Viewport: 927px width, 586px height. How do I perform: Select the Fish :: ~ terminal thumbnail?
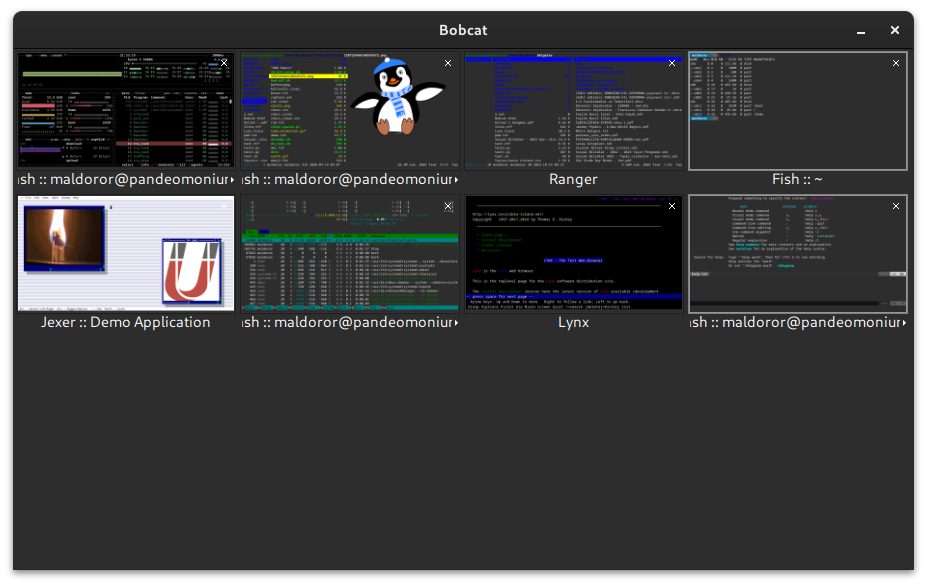[797, 111]
